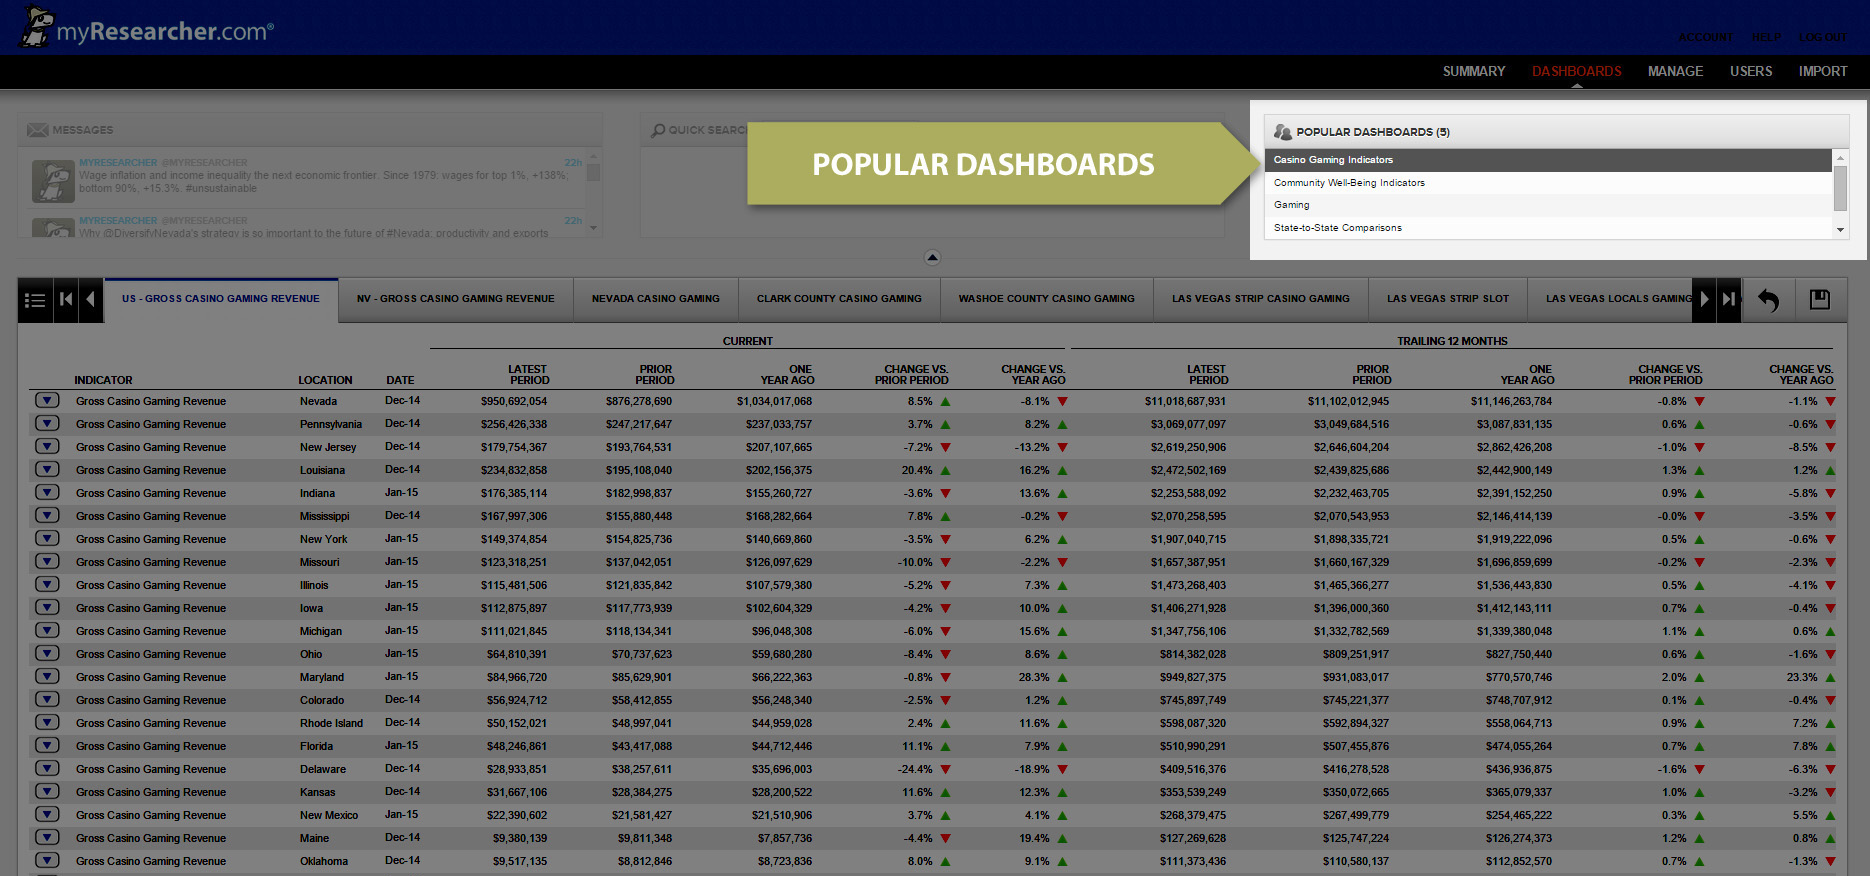This screenshot has width=1870, height=876.
Task: Expand the New York row dropdown
Action: (x=47, y=538)
